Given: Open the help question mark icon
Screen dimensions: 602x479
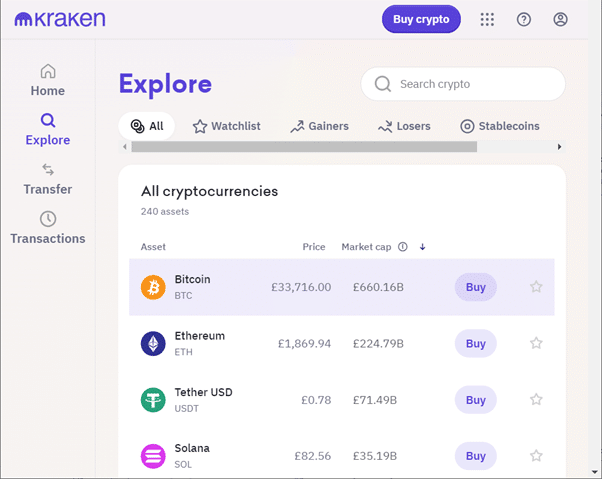Looking at the screenshot, I should pyautogui.click(x=524, y=19).
